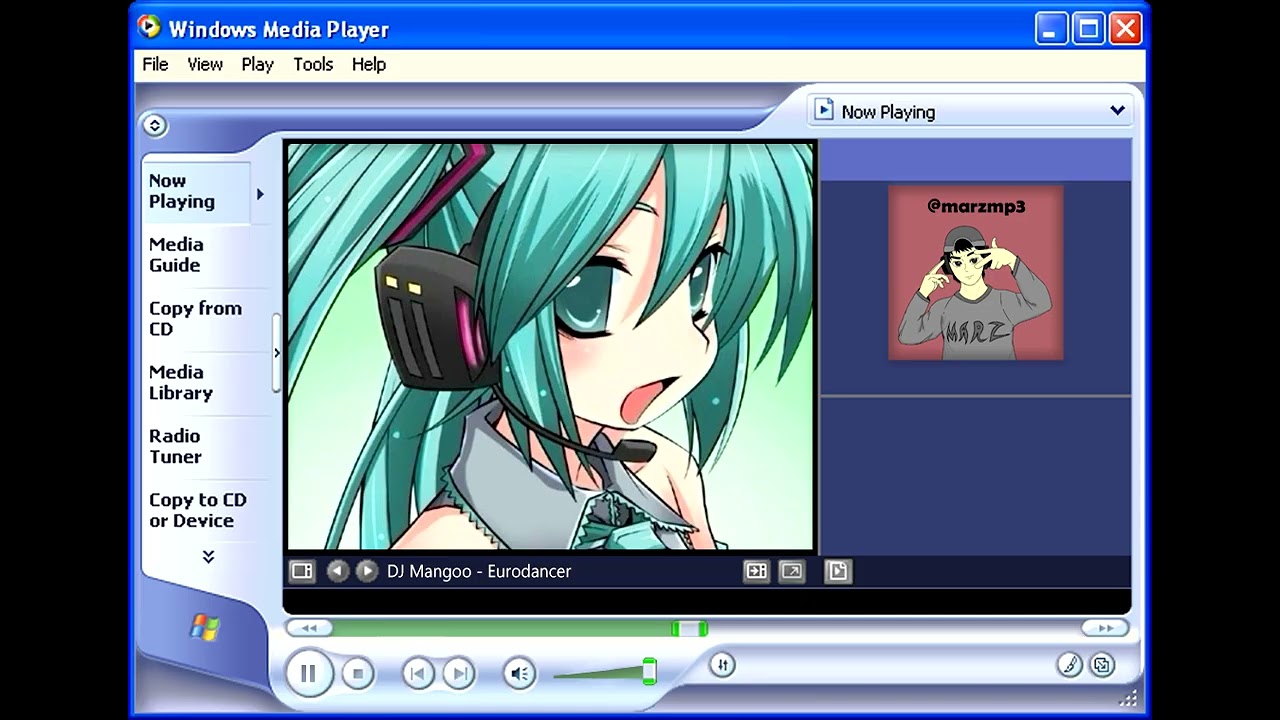Maximize the Windows Media Player window
This screenshot has height=720, width=1280.
pos(1088,28)
